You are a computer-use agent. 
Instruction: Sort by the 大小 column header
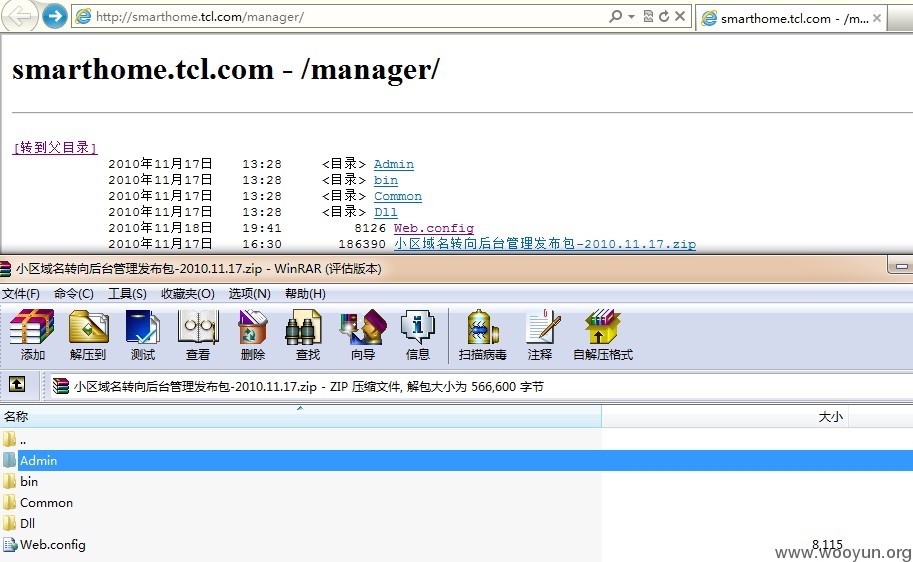point(725,416)
